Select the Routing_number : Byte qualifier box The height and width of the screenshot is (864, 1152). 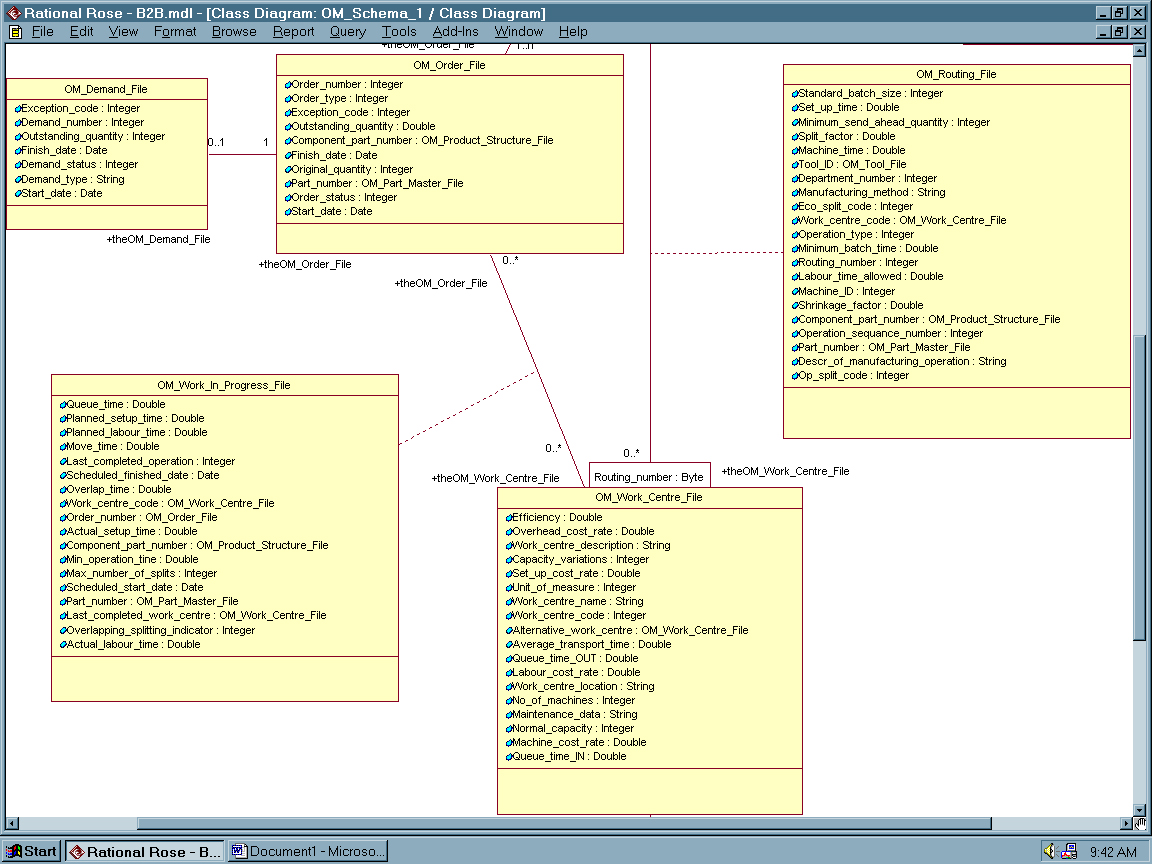[x=649, y=475]
